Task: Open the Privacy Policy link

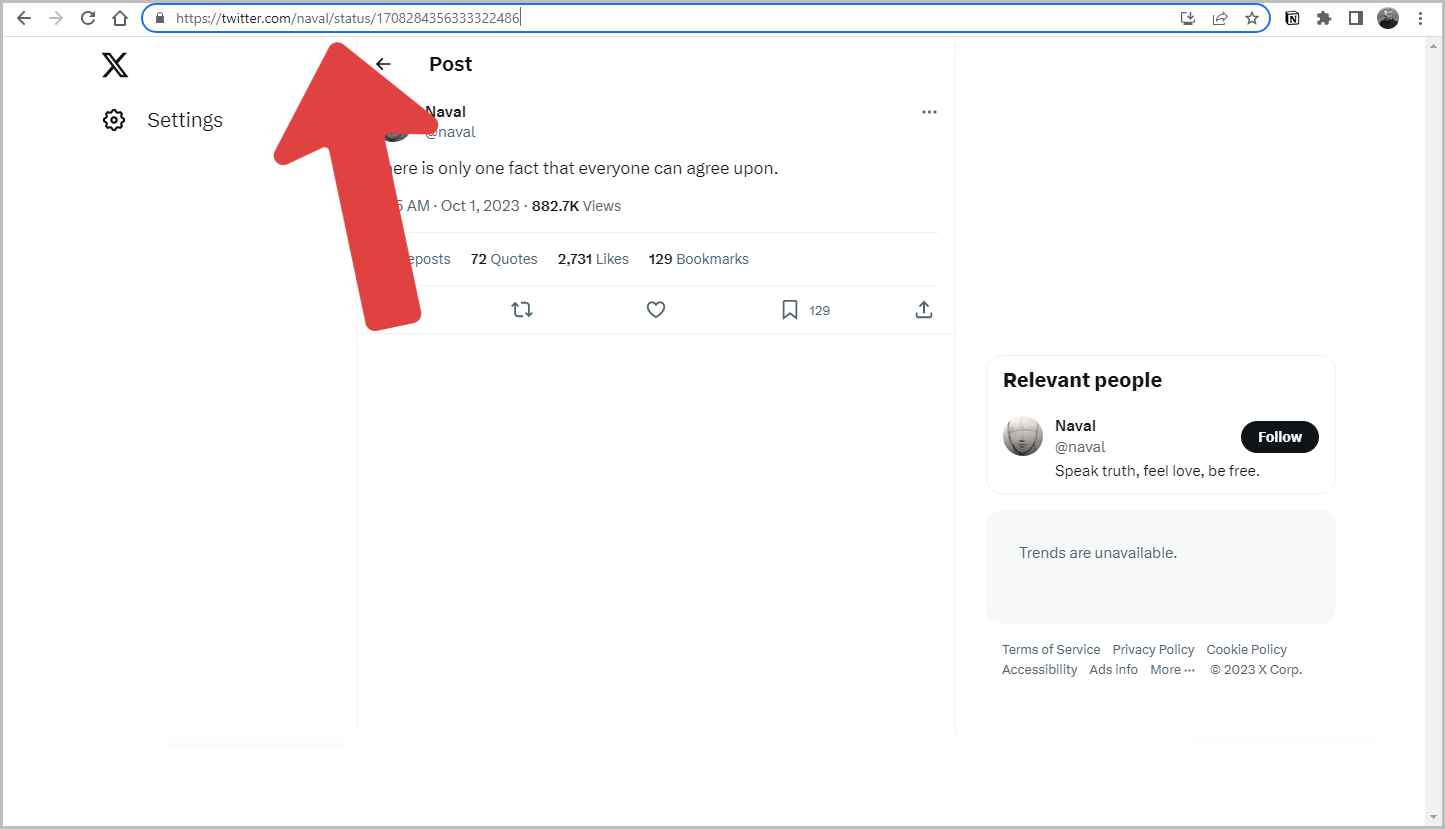Action: coord(1152,649)
